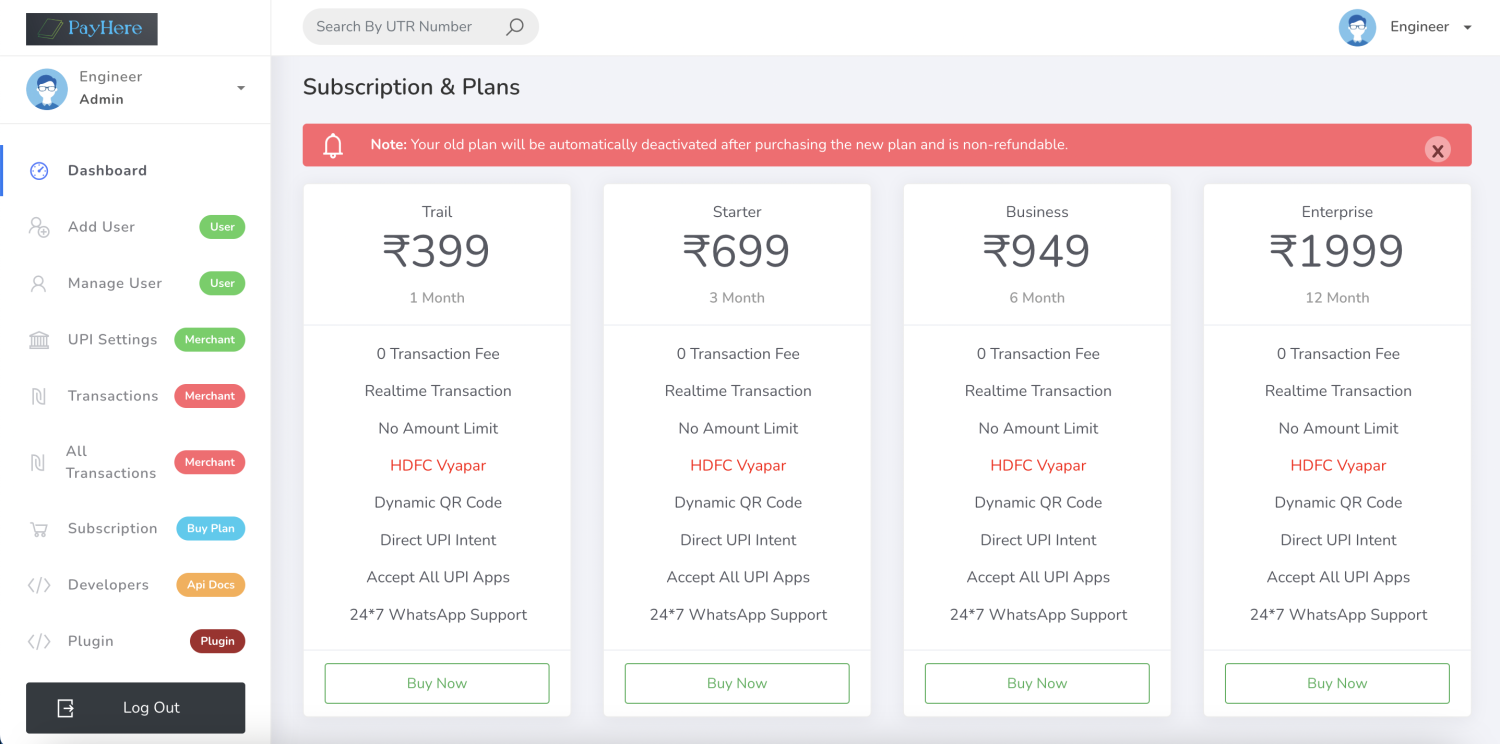Click the notification bell icon in alert
Image resolution: width=1500 pixels, height=744 pixels.
click(x=333, y=146)
